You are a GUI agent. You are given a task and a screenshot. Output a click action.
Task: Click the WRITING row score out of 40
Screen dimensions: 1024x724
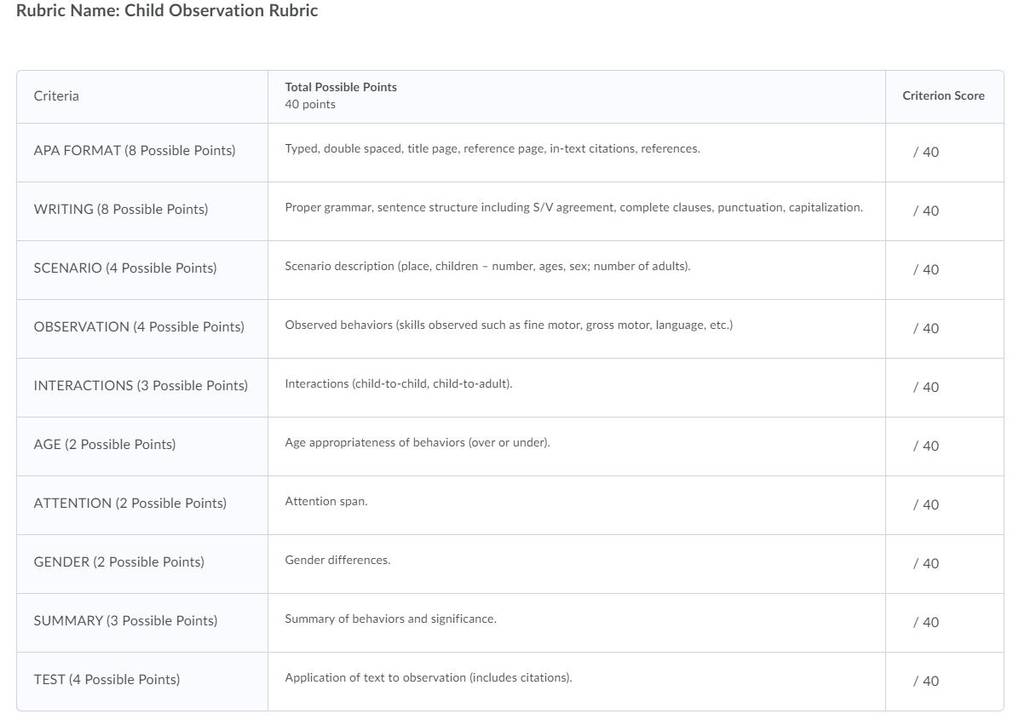(x=925, y=211)
